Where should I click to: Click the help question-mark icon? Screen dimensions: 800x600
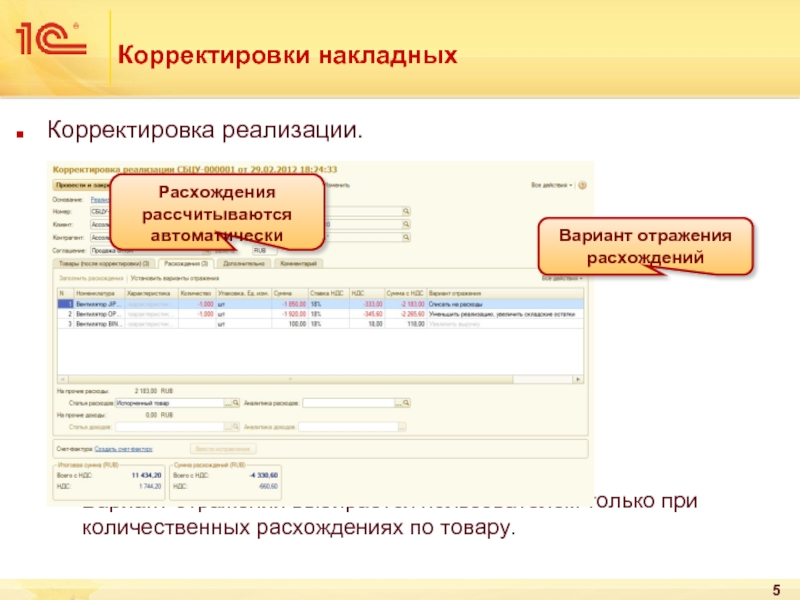coord(582,185)
